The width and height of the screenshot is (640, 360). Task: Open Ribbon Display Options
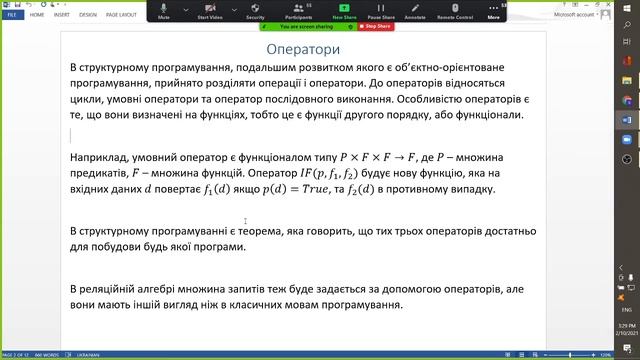pyautogui.click(x=575, y=4)
